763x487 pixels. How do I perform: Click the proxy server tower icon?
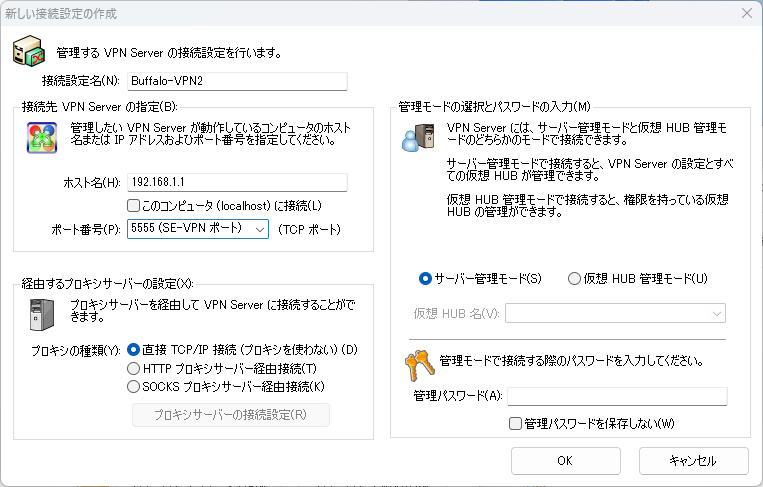click(42, 315)
